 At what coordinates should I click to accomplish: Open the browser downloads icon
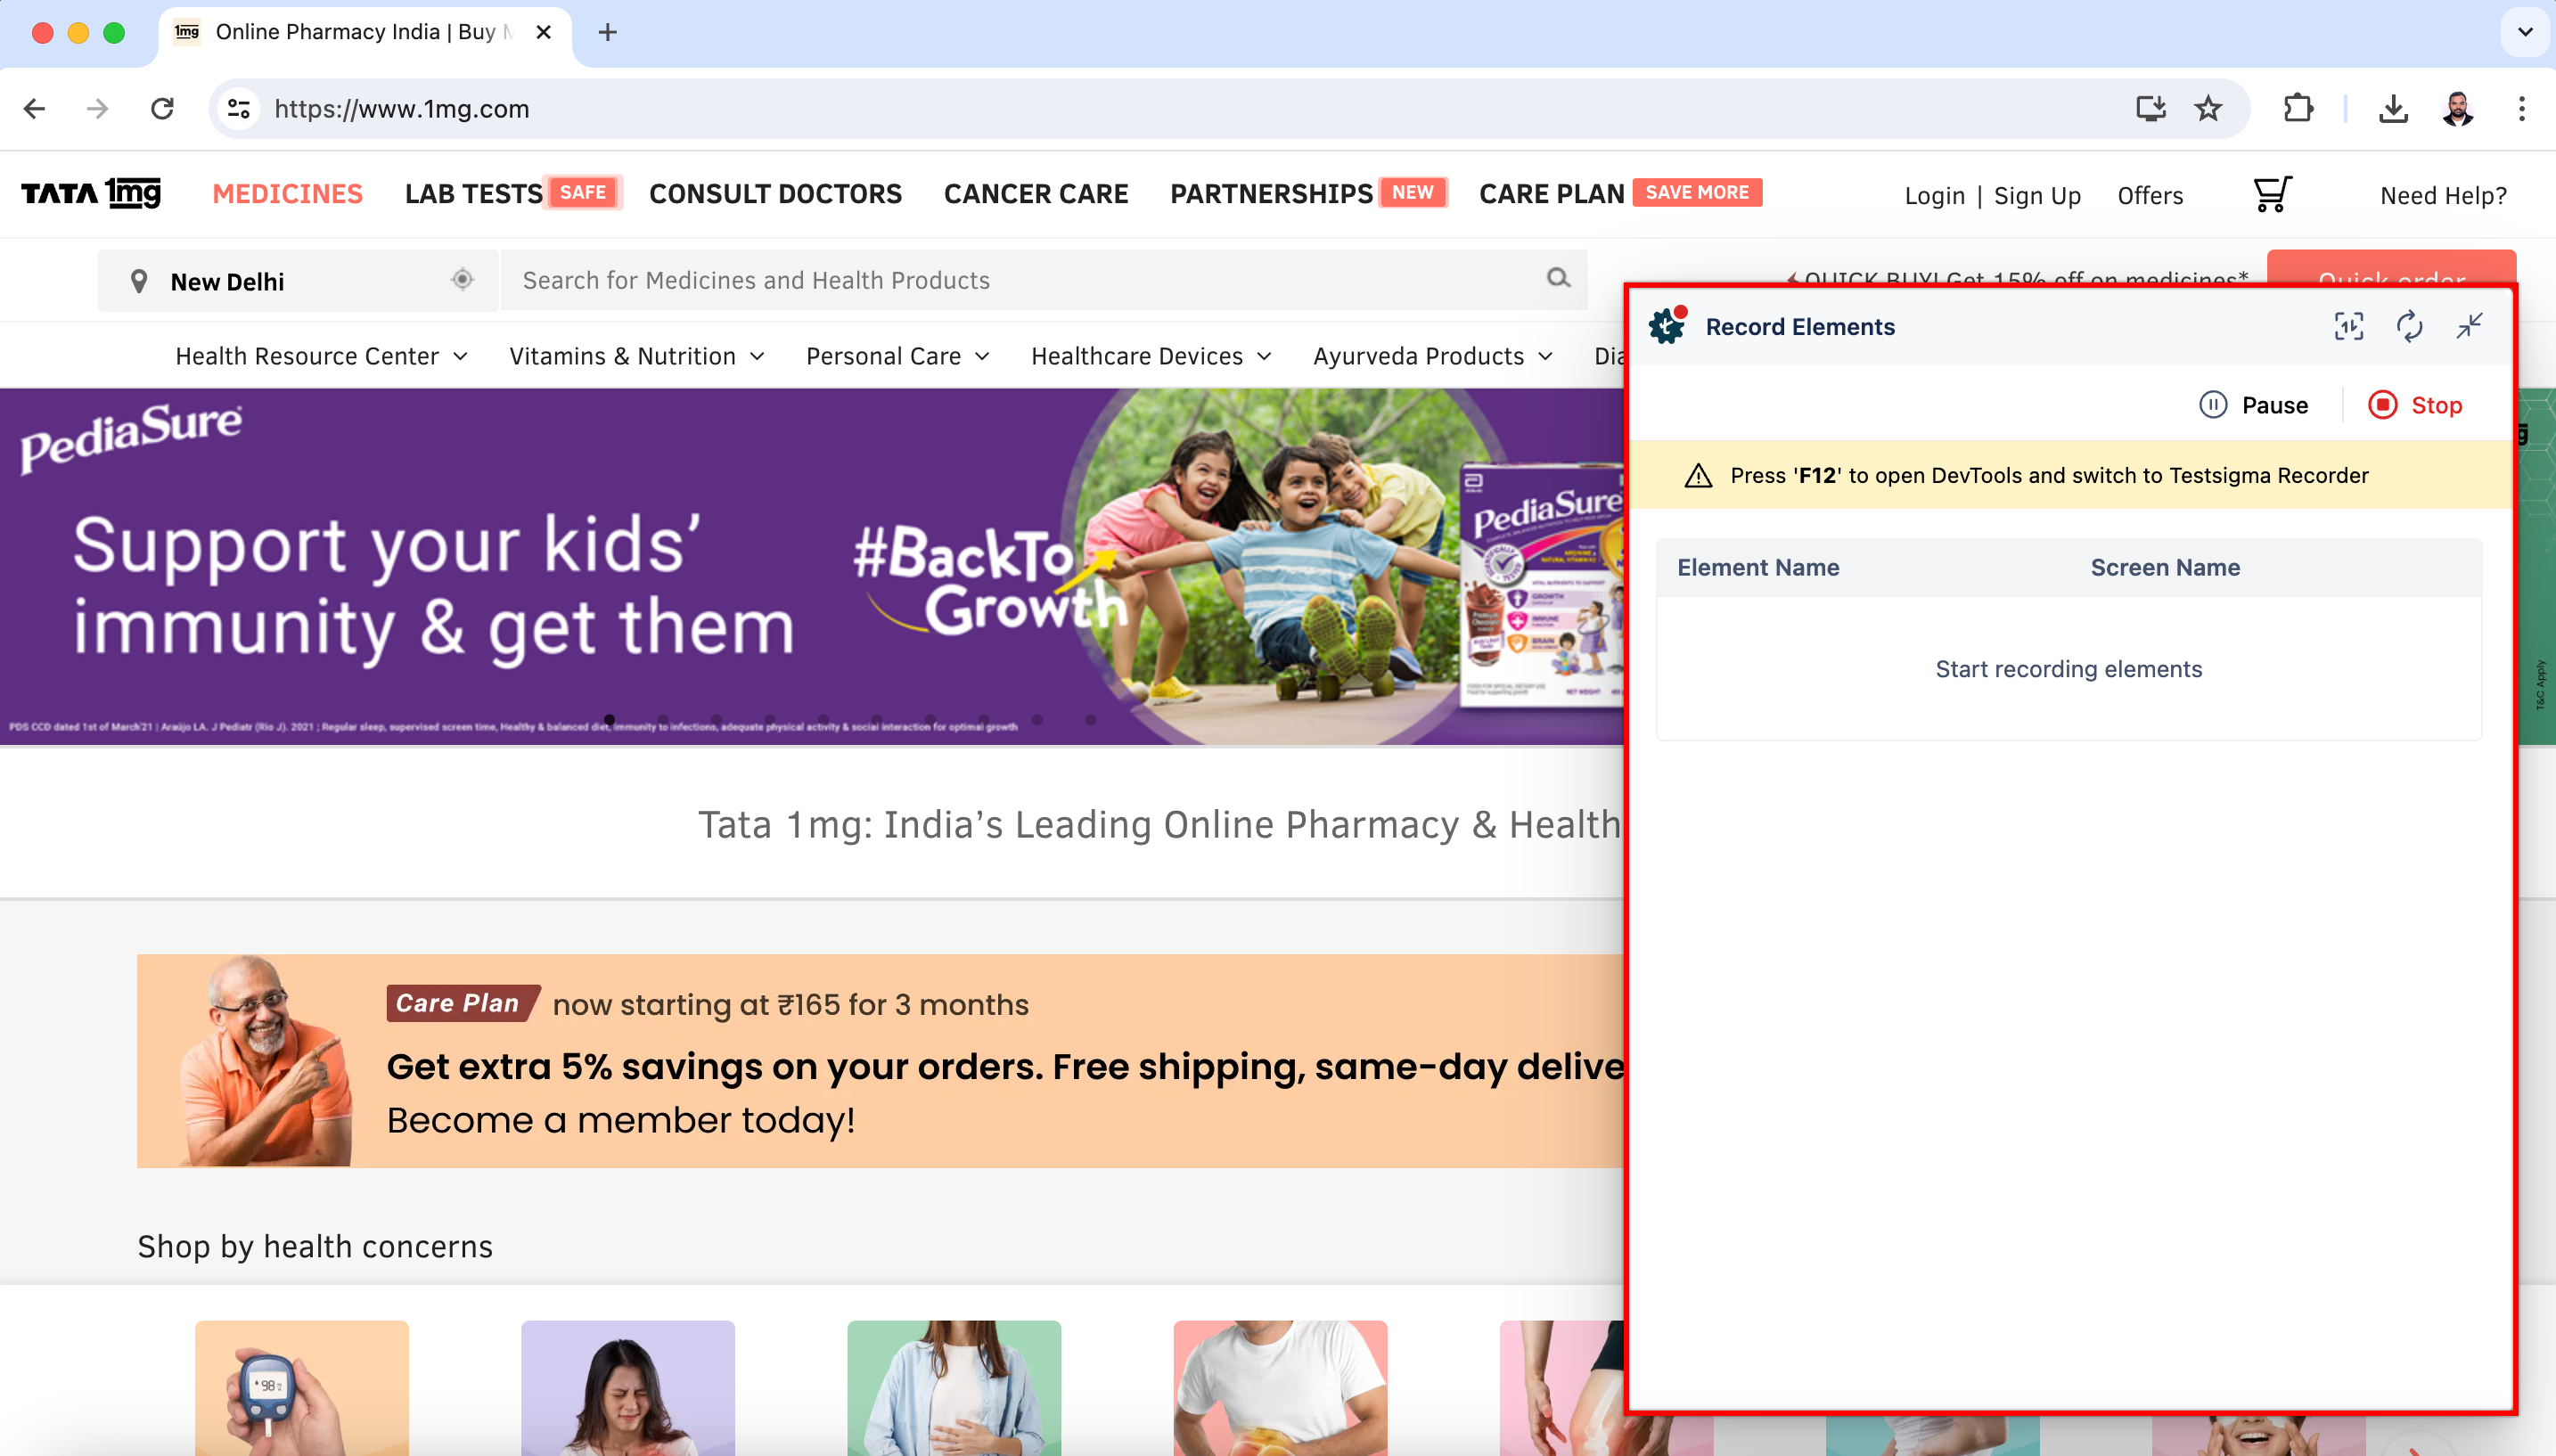[x=2393, y=108]
